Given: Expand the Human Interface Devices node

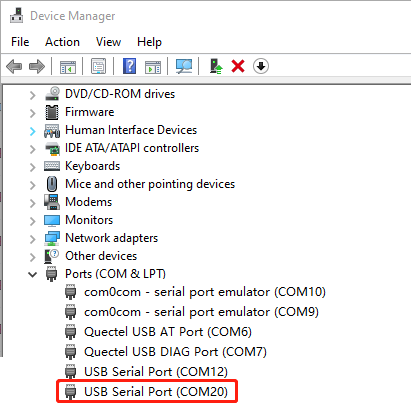Looking at the screenshot, I should tap(32, 131).
